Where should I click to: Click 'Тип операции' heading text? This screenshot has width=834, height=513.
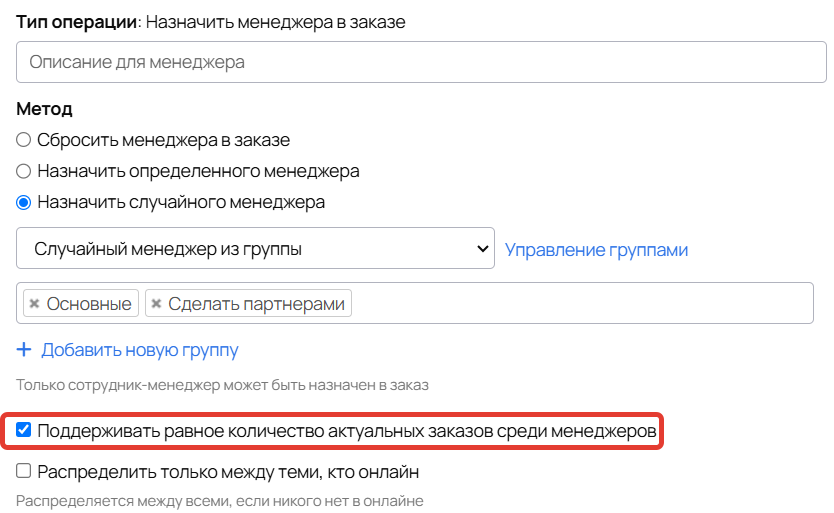pos(77,22)
